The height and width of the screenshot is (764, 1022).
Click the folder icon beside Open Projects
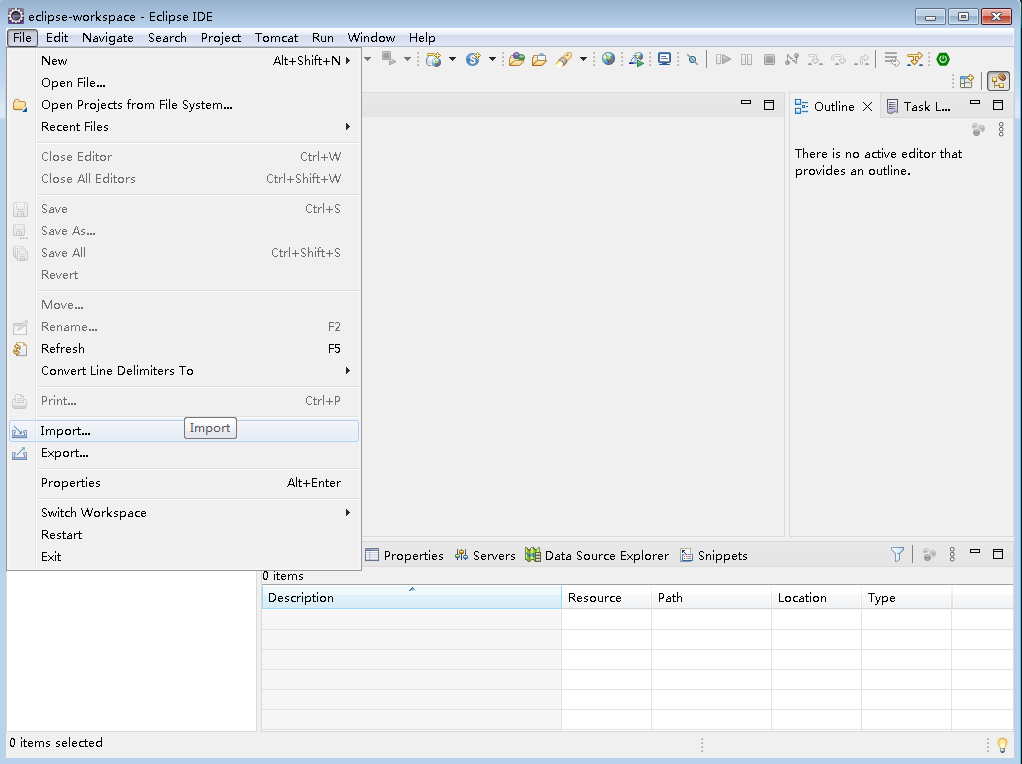(20, 105)
